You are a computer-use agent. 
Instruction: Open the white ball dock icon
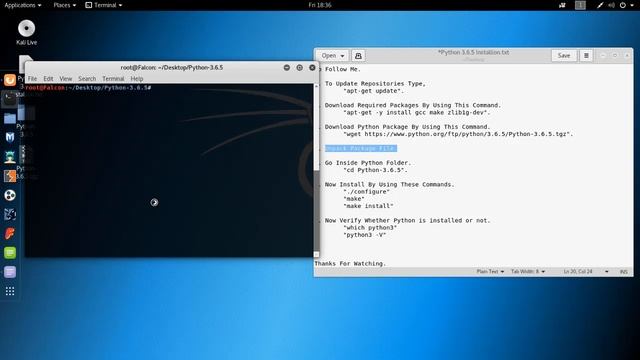point(10,195)
